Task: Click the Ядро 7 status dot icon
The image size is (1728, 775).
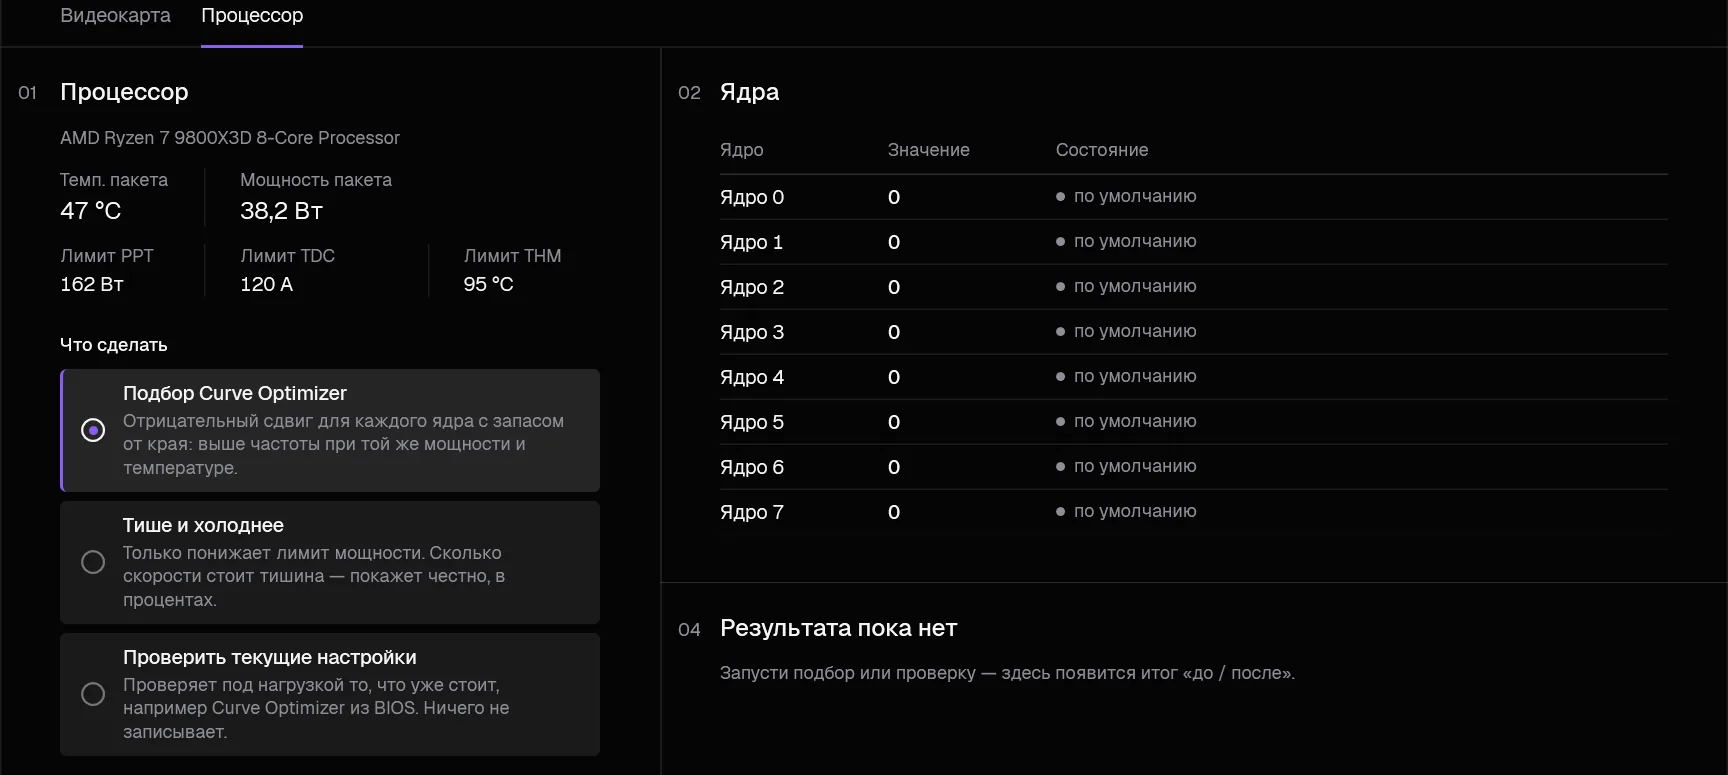Action: 1060,512
